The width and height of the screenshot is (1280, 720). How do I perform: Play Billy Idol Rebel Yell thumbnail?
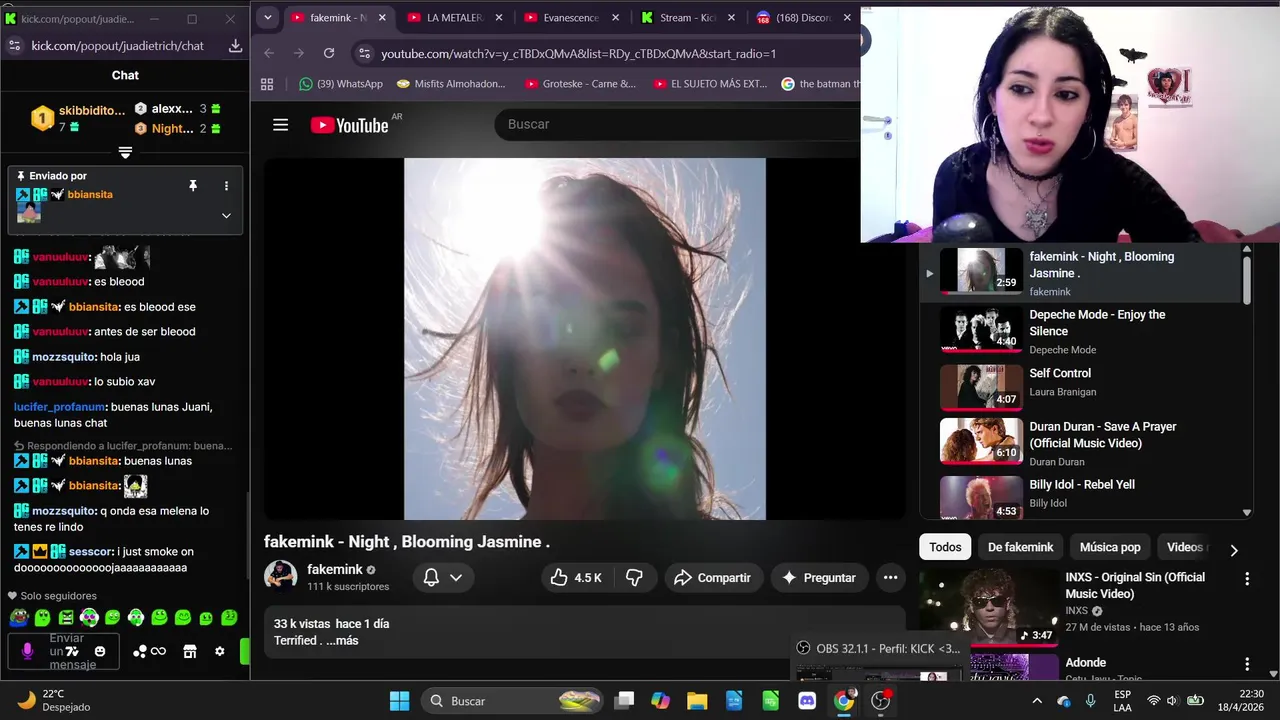pos(981,497)
